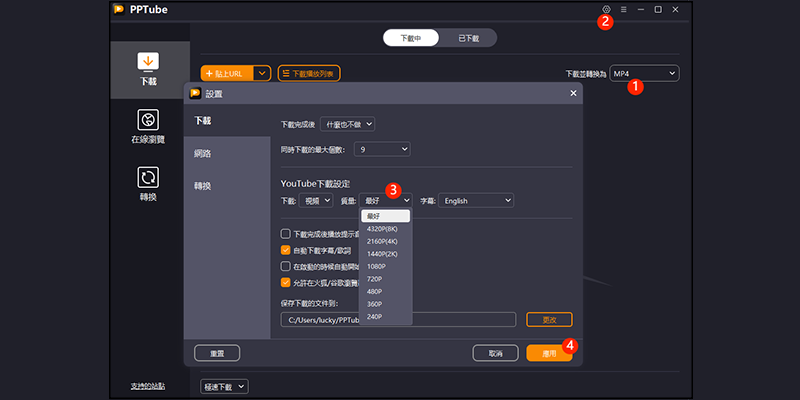Close the settings dialog with X

[573, 93]
